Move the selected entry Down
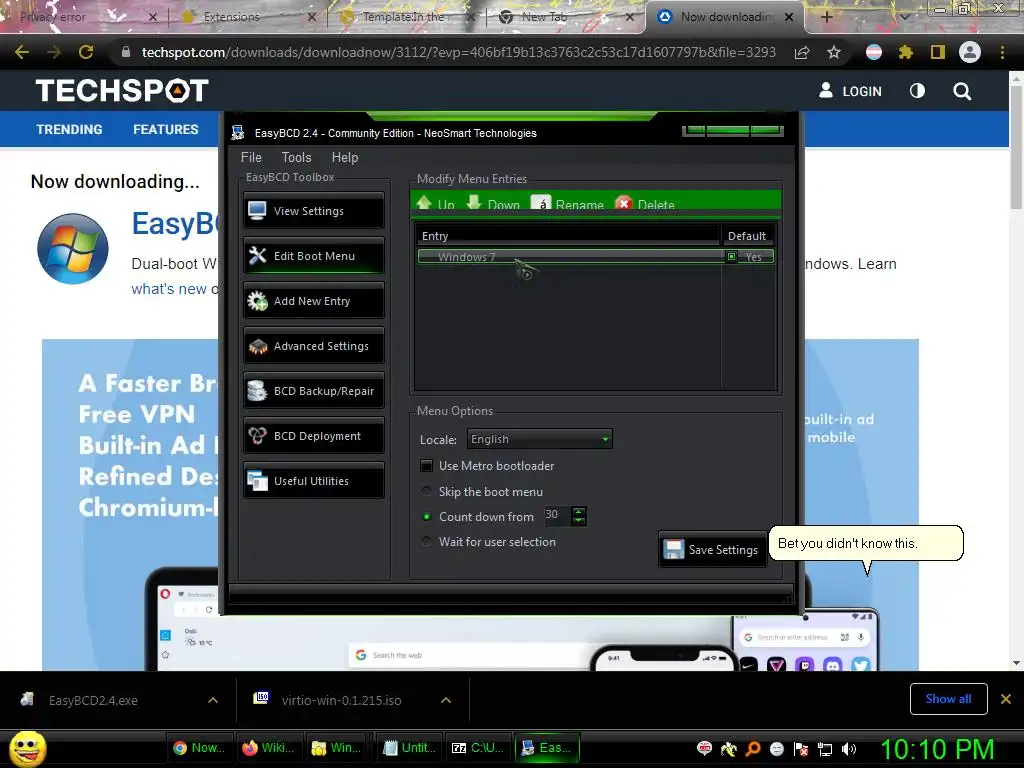This screenshot has width=1024, height=768. tap(493, 204)
